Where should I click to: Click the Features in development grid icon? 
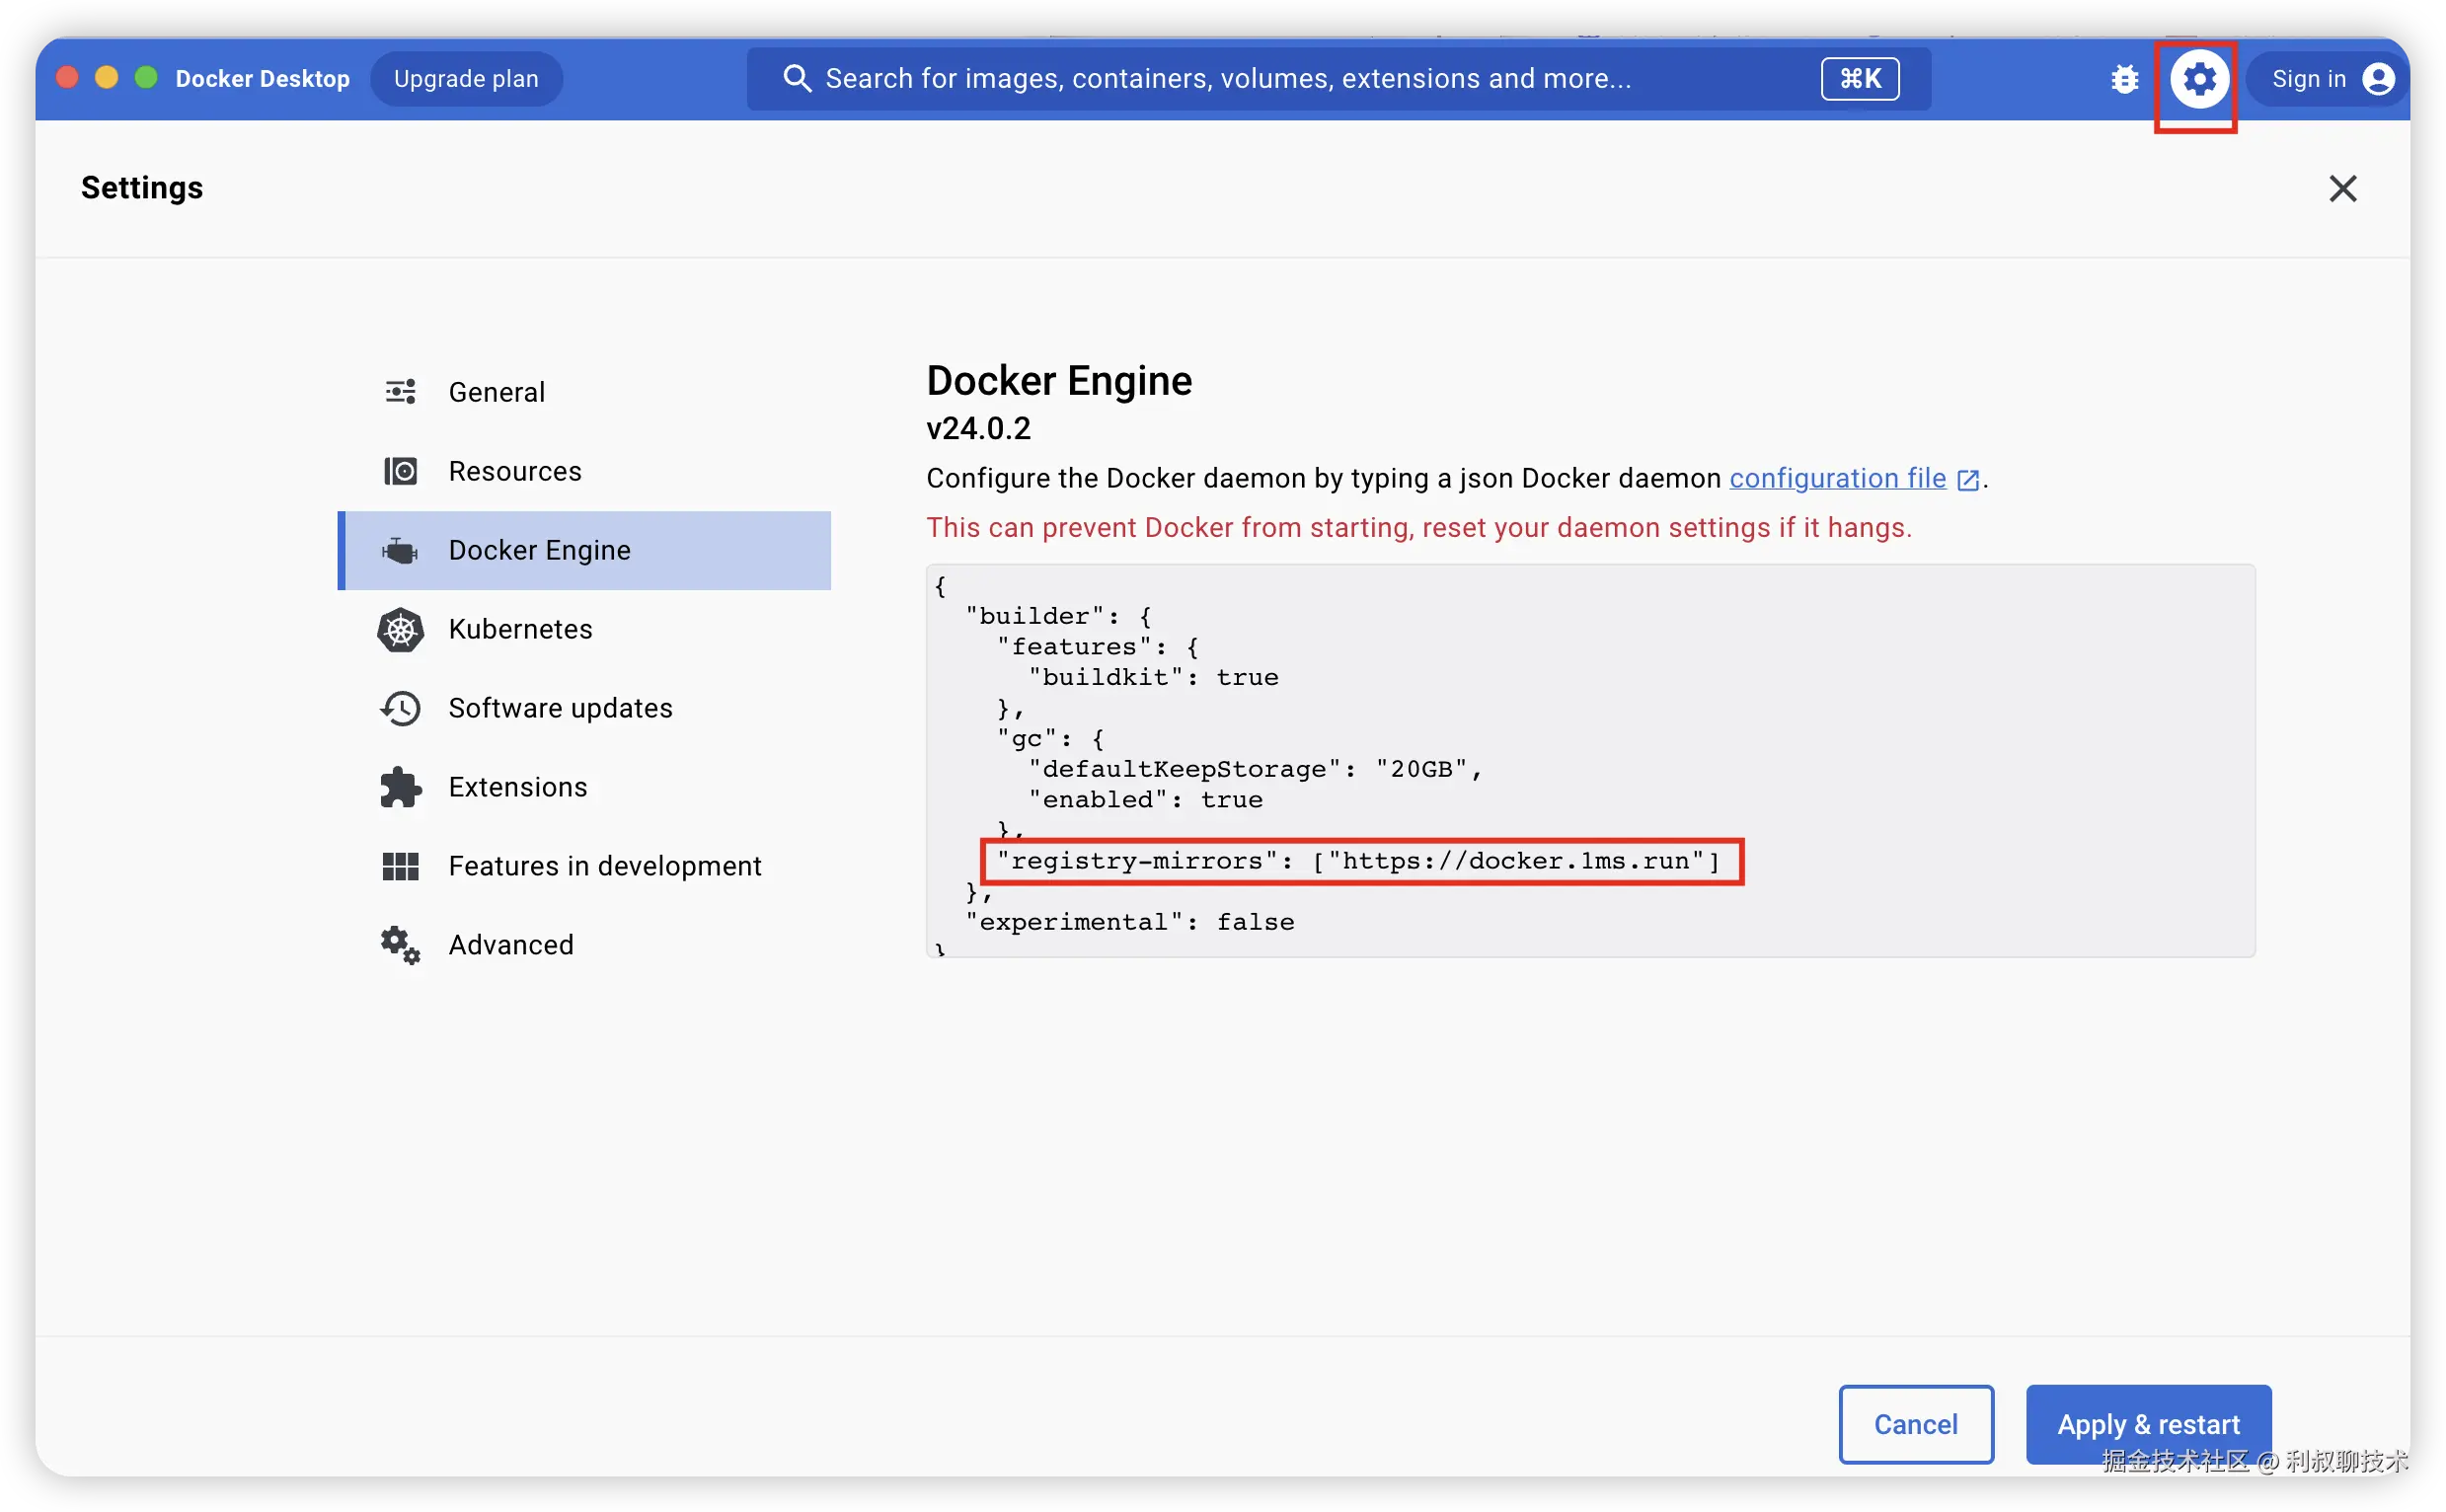401,867
